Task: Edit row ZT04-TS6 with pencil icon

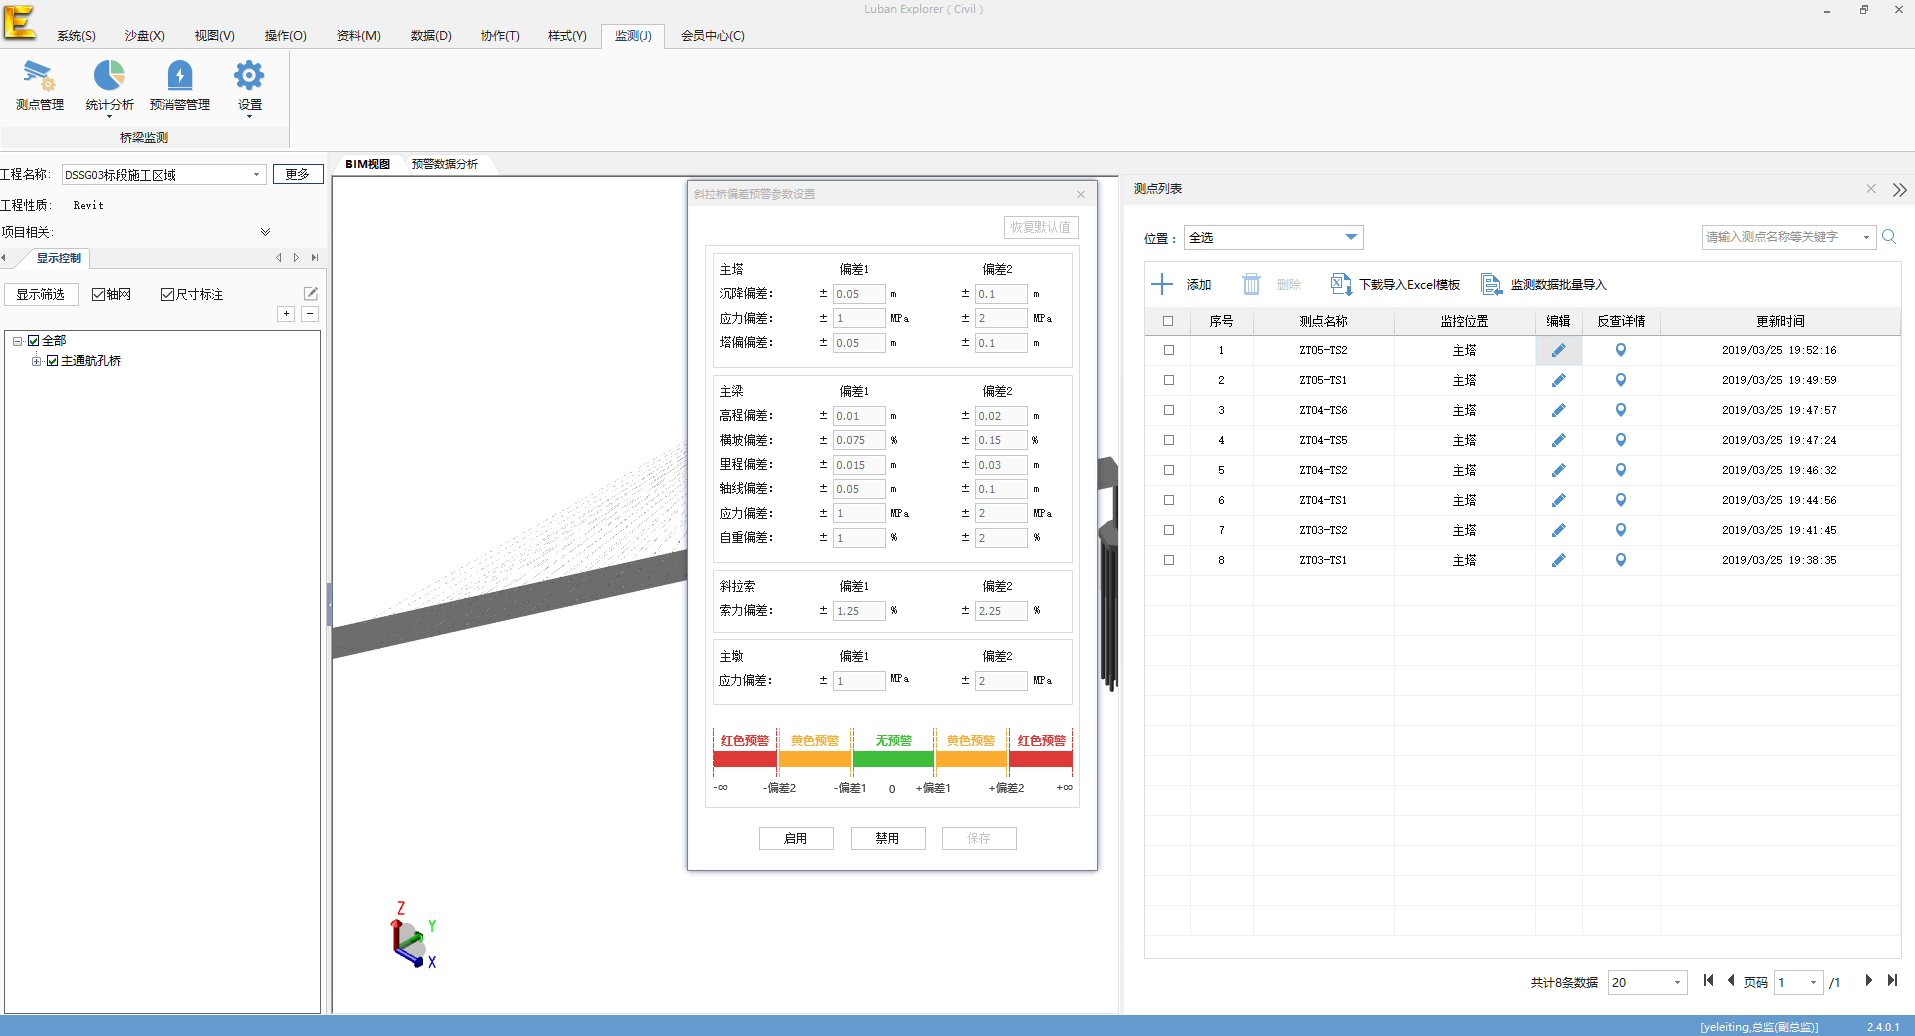Action: tap(1558, 410)
